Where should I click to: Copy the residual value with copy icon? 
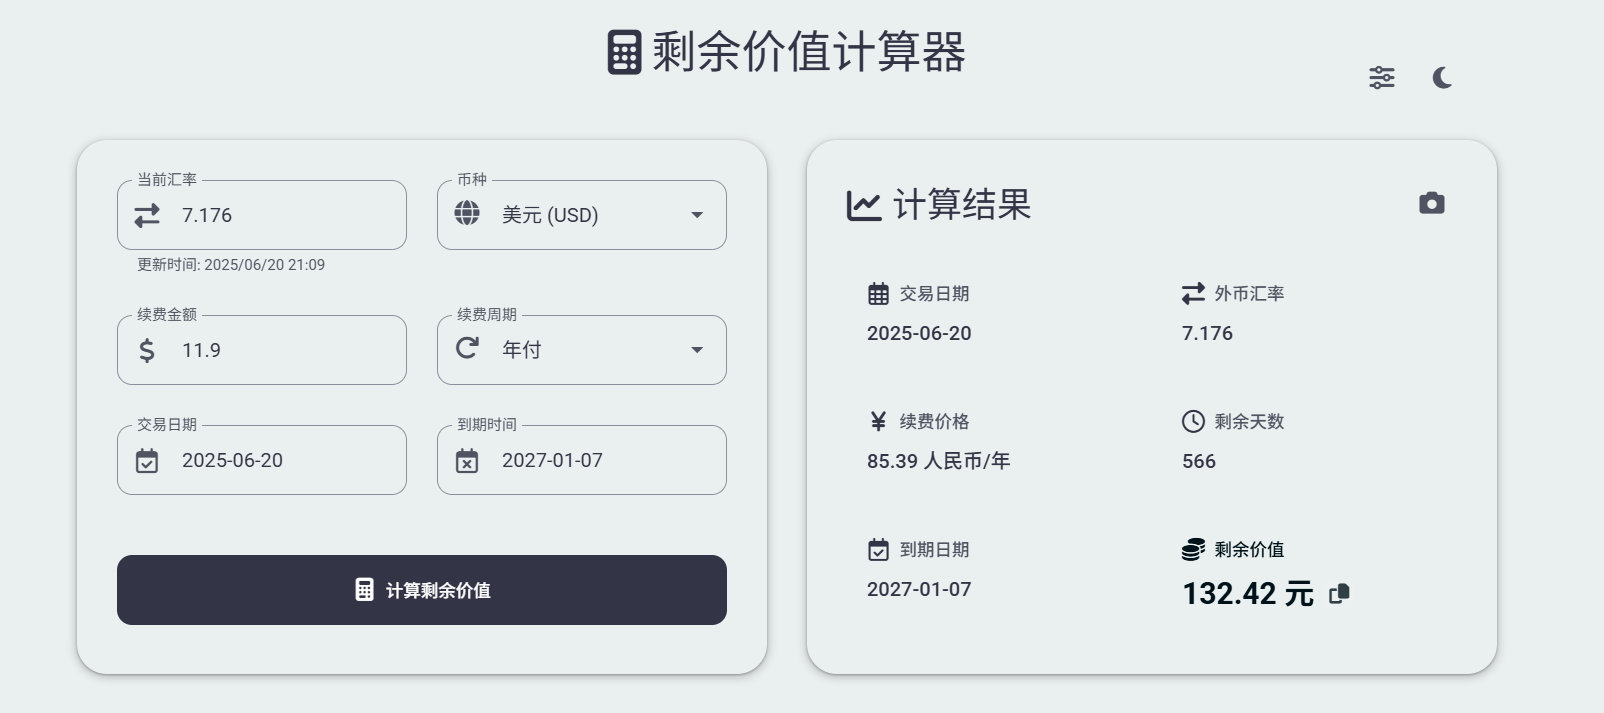(1338, 592)
